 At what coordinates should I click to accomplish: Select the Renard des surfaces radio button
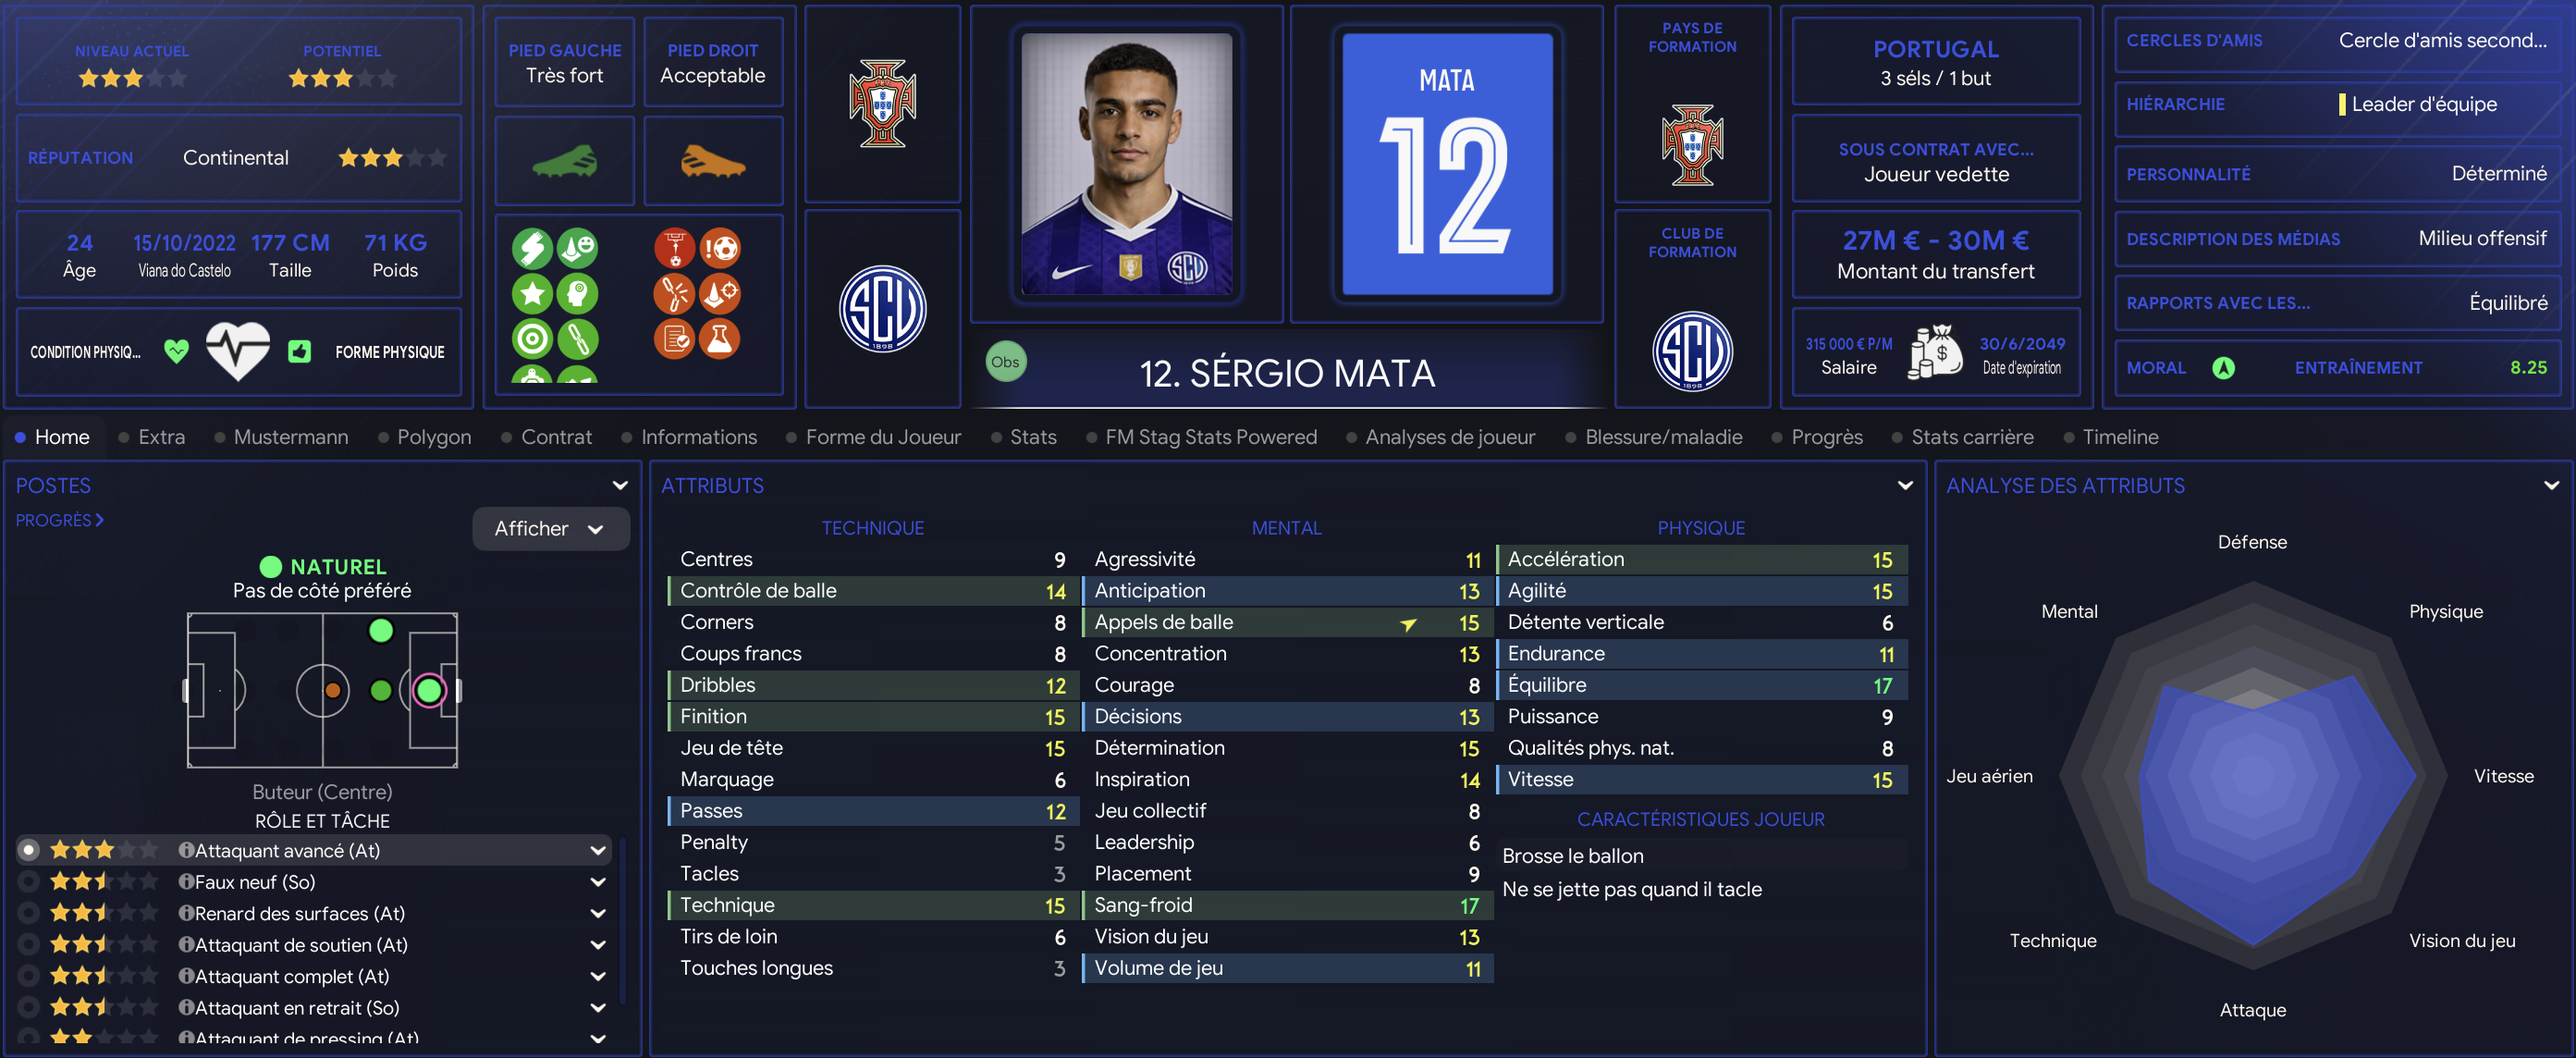29,913
